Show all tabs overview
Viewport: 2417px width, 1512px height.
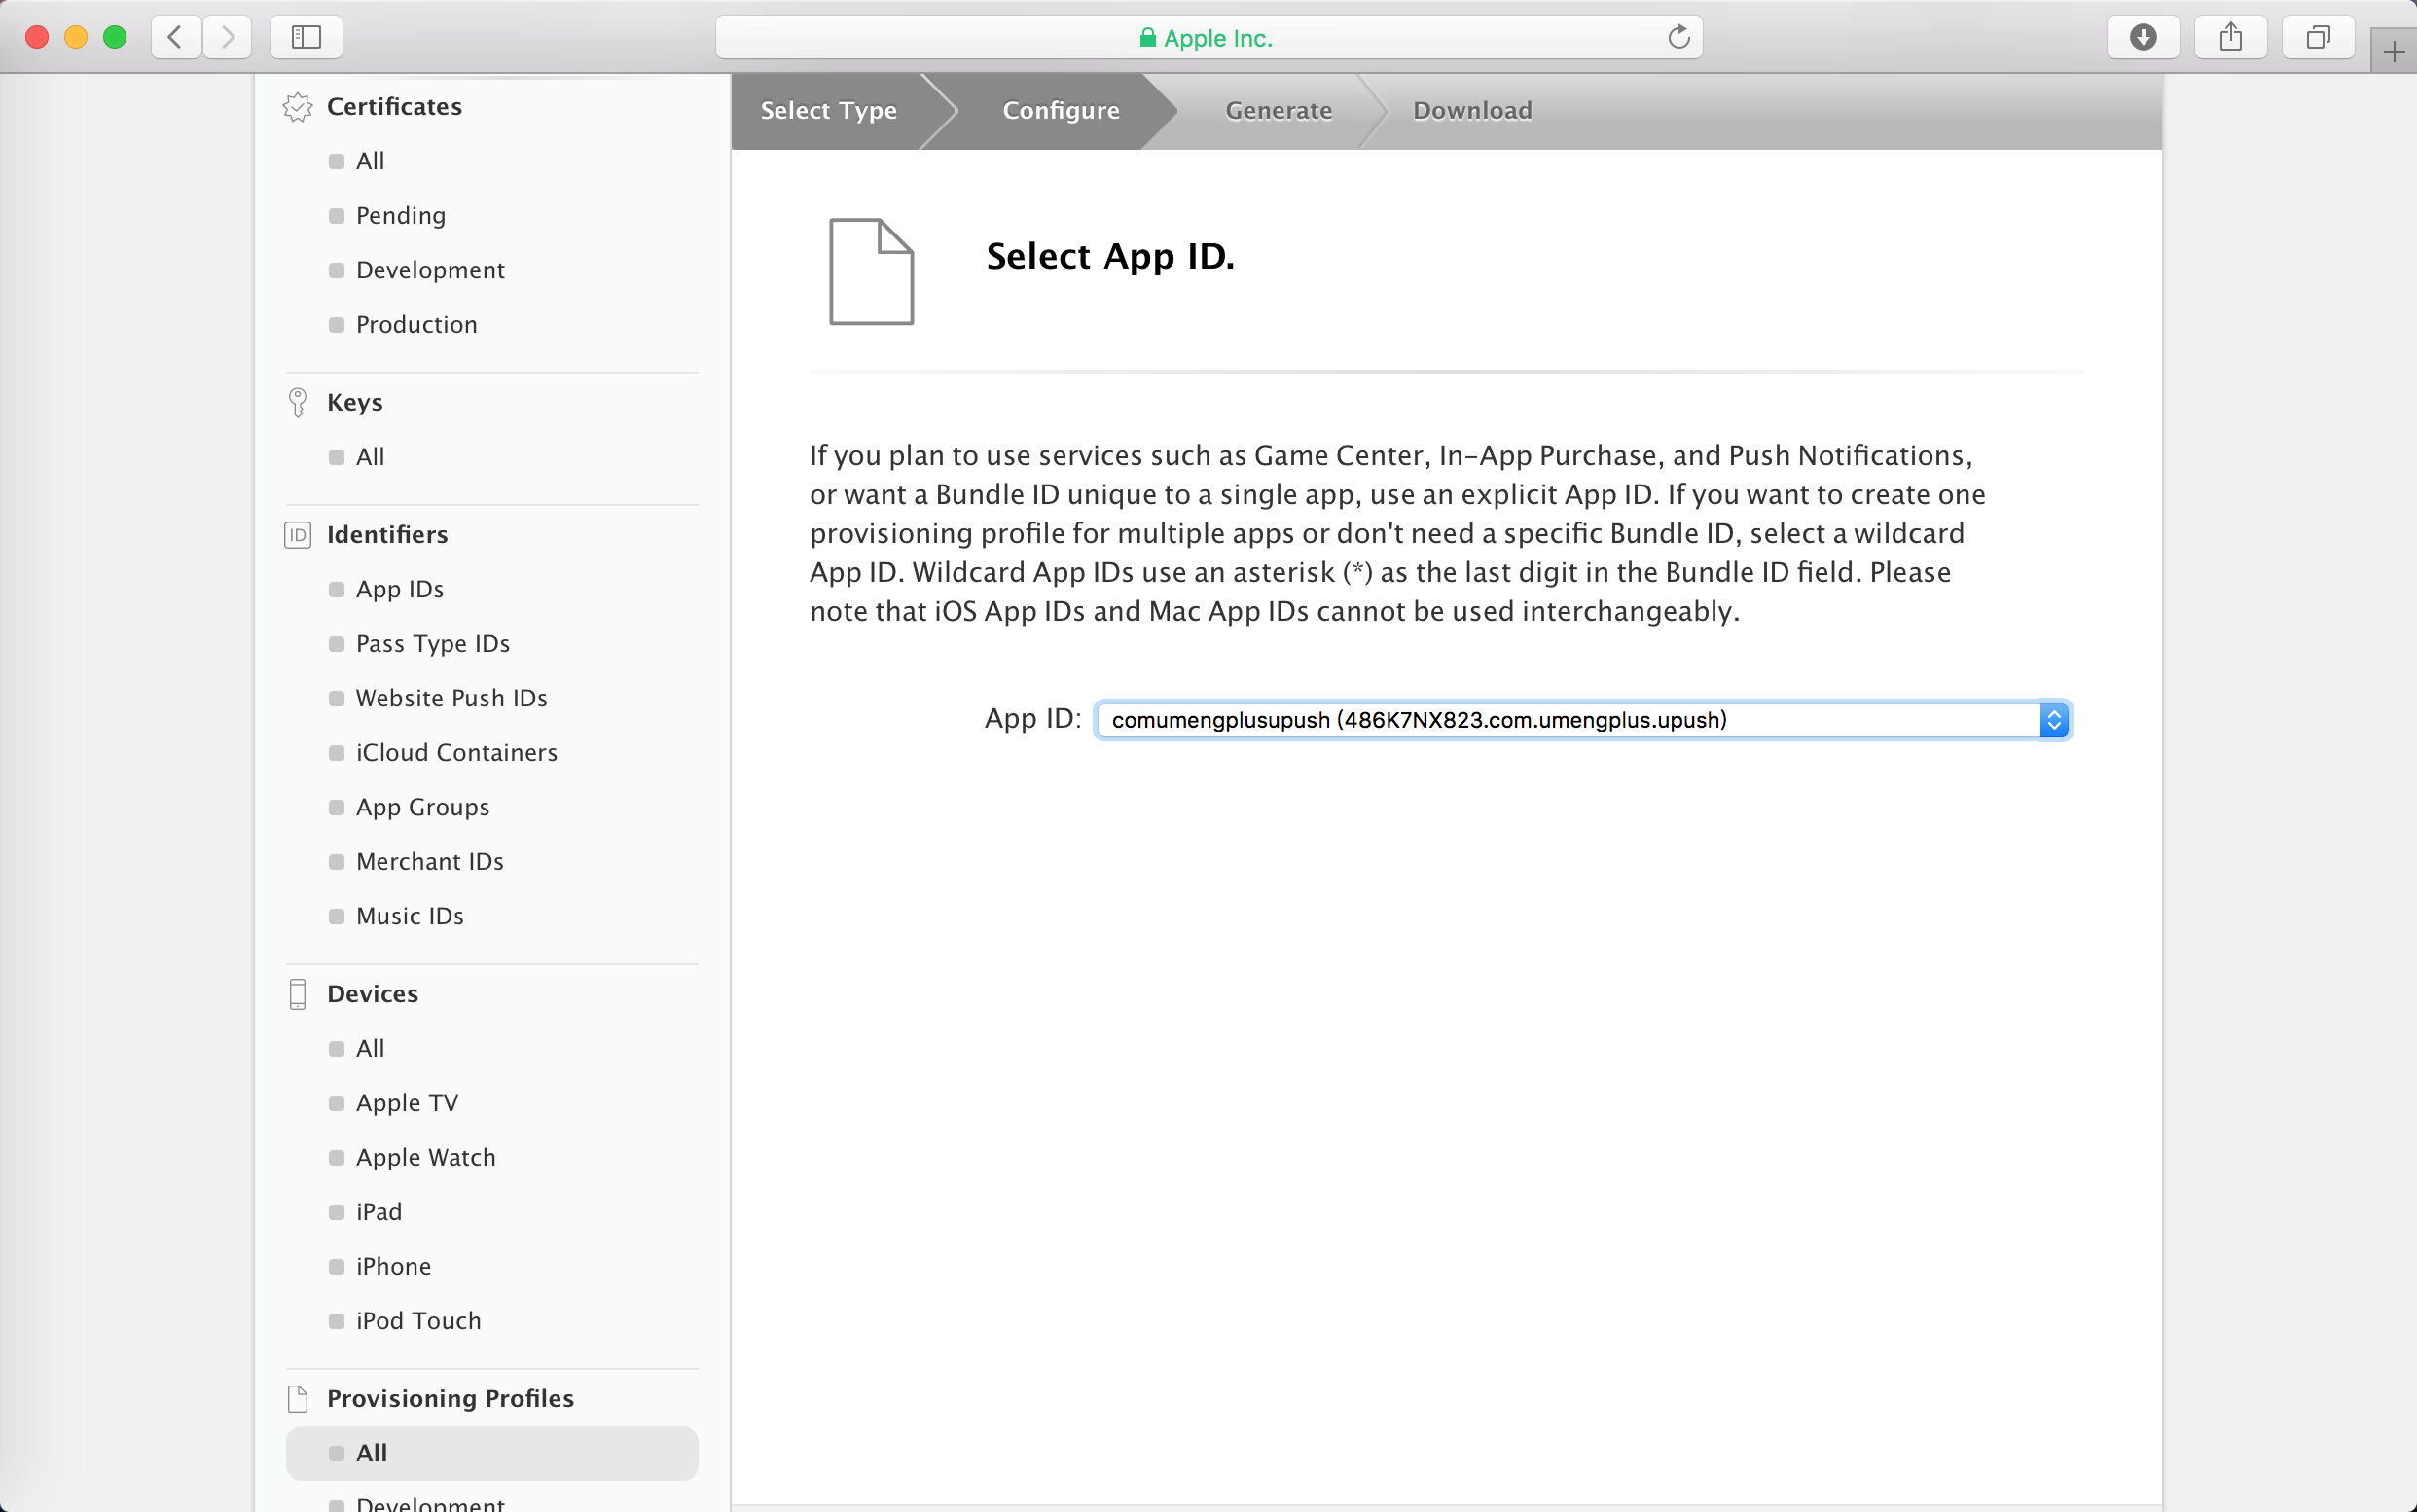tap(2317, 38)
